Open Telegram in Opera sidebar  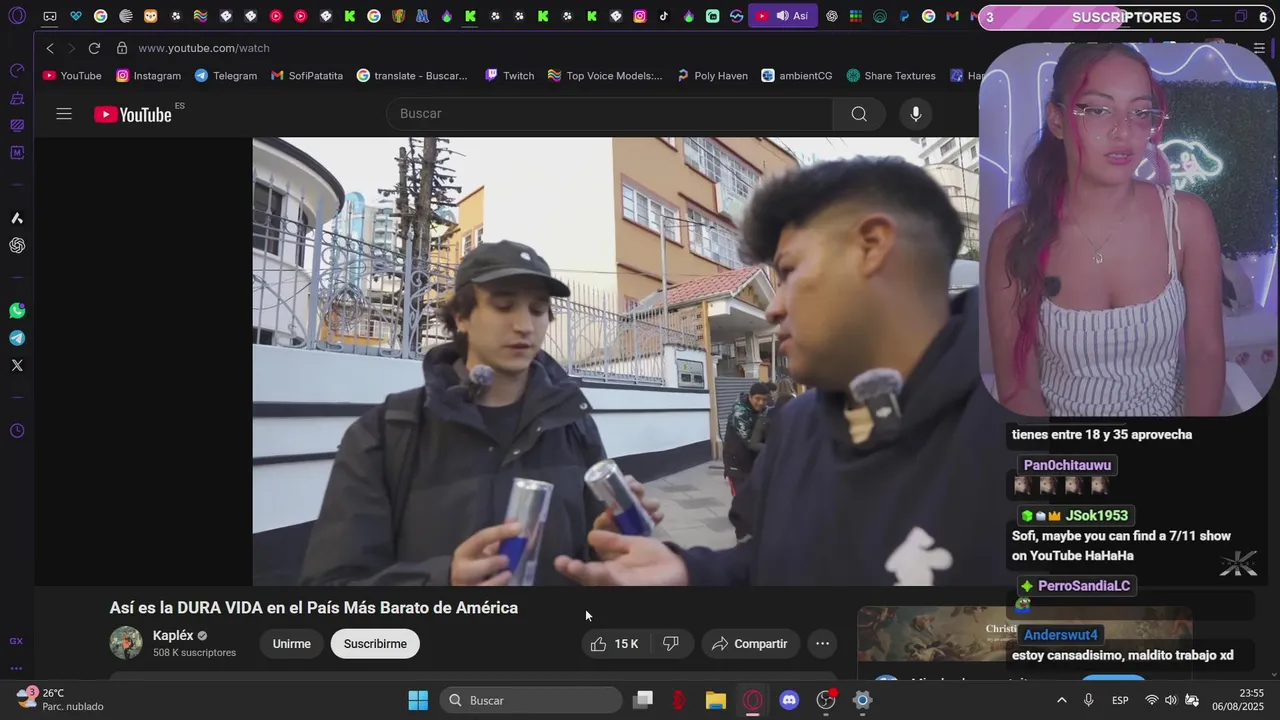pyautogui.click(x=17, y=338)
